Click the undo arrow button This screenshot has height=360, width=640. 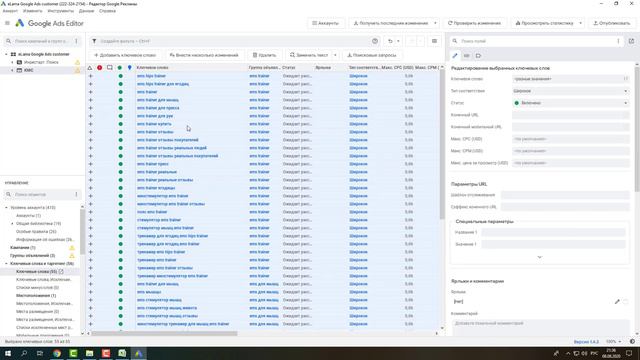[390, 41]
